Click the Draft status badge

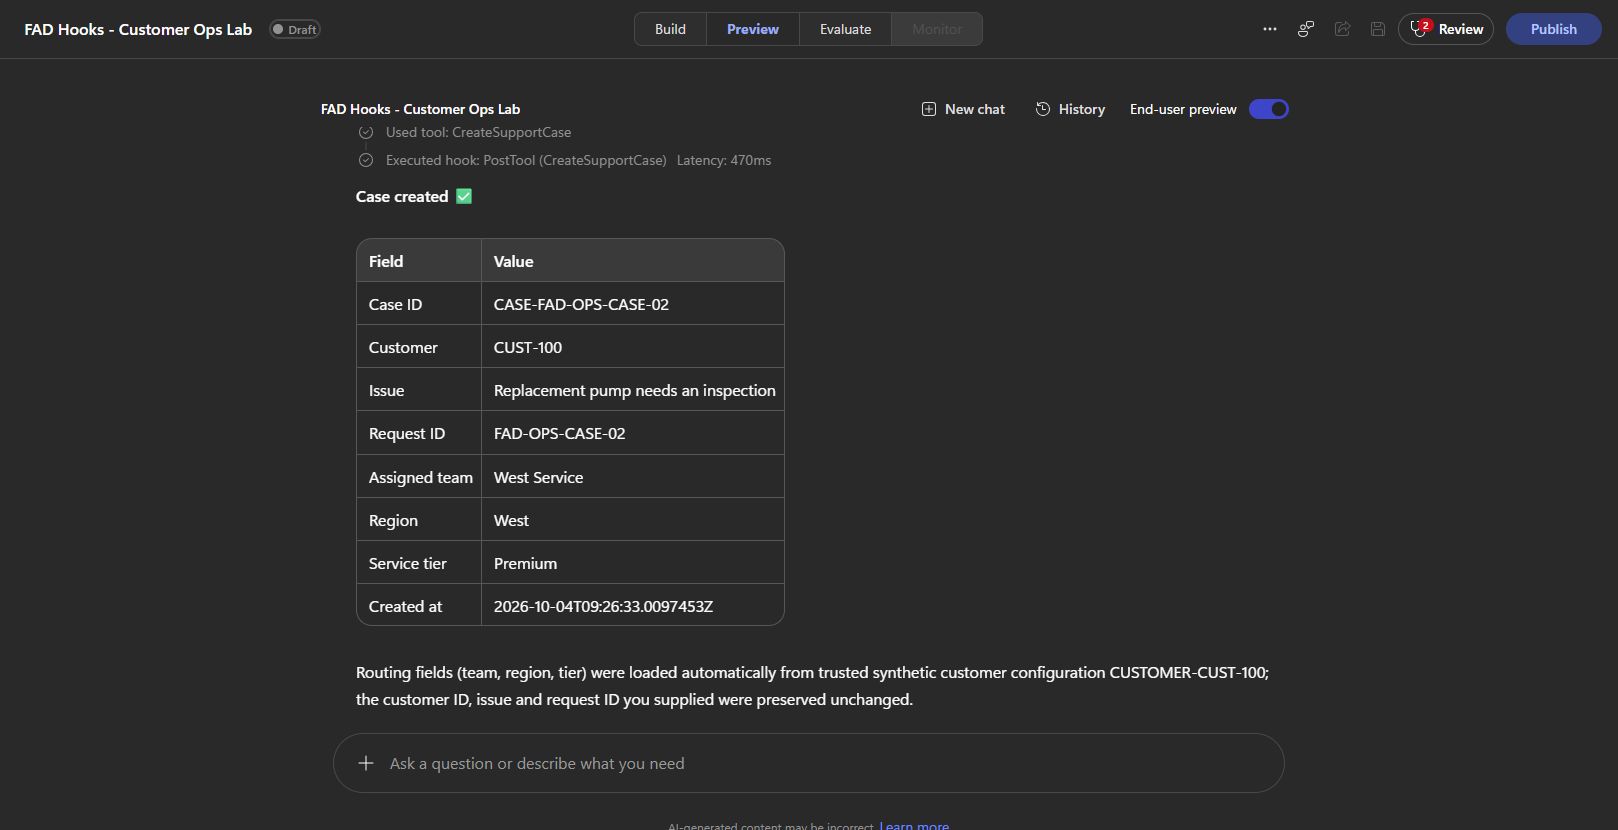coord(295,29)
